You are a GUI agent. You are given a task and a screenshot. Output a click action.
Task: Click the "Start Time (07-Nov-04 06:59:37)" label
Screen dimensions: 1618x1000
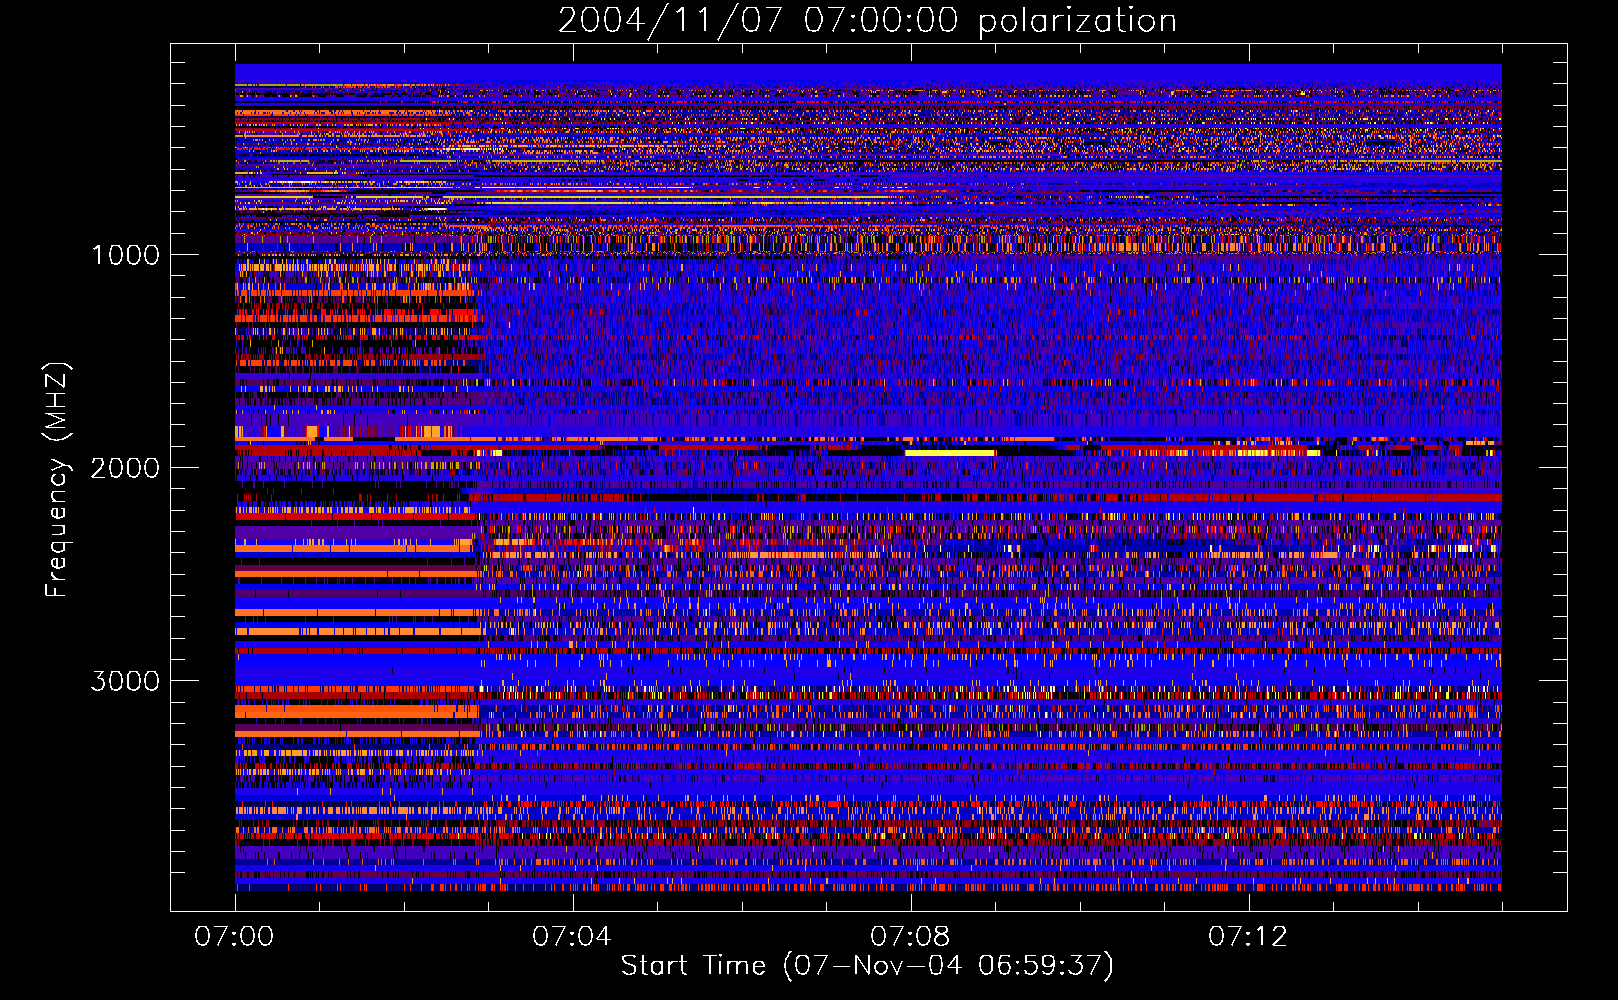867,966
